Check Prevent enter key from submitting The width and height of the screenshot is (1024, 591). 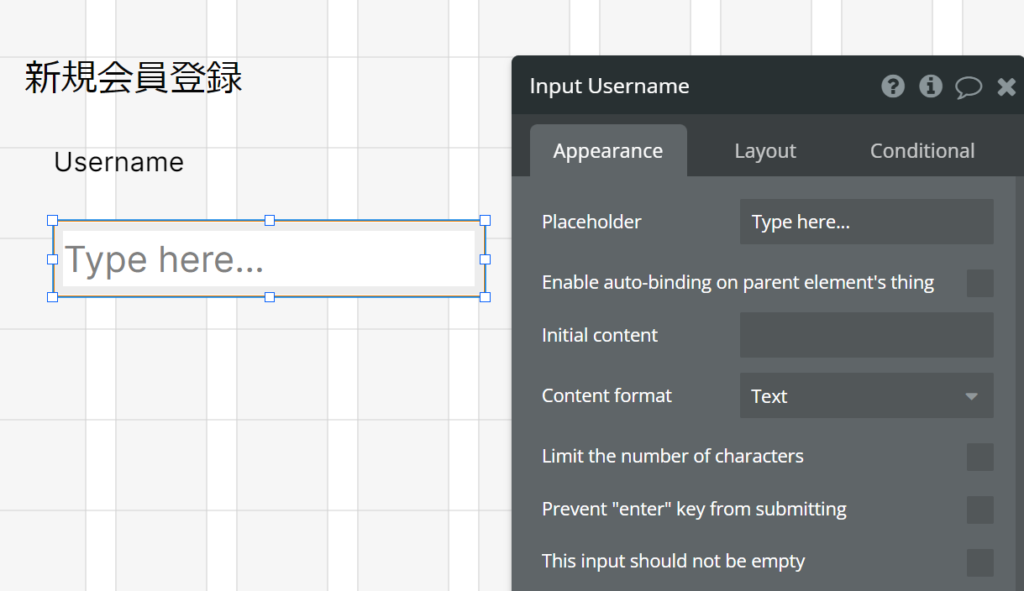coord(980,510)
